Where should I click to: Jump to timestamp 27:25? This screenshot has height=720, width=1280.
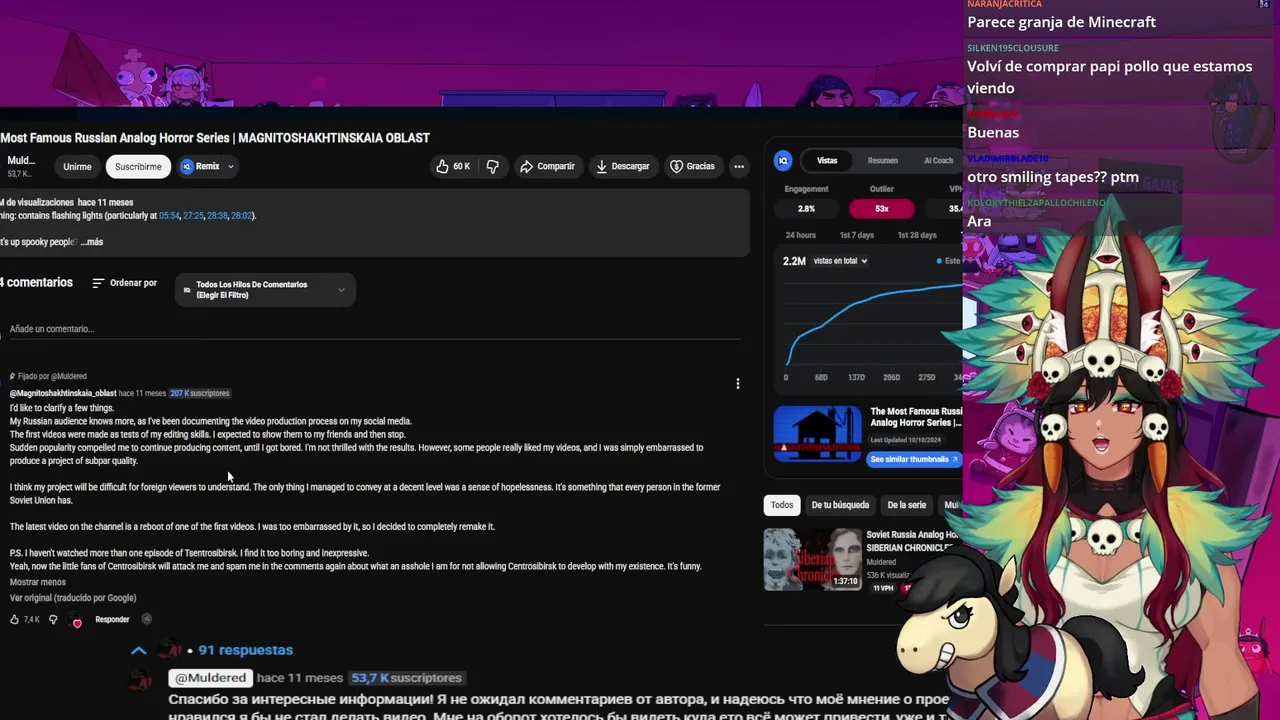[193, 215]
